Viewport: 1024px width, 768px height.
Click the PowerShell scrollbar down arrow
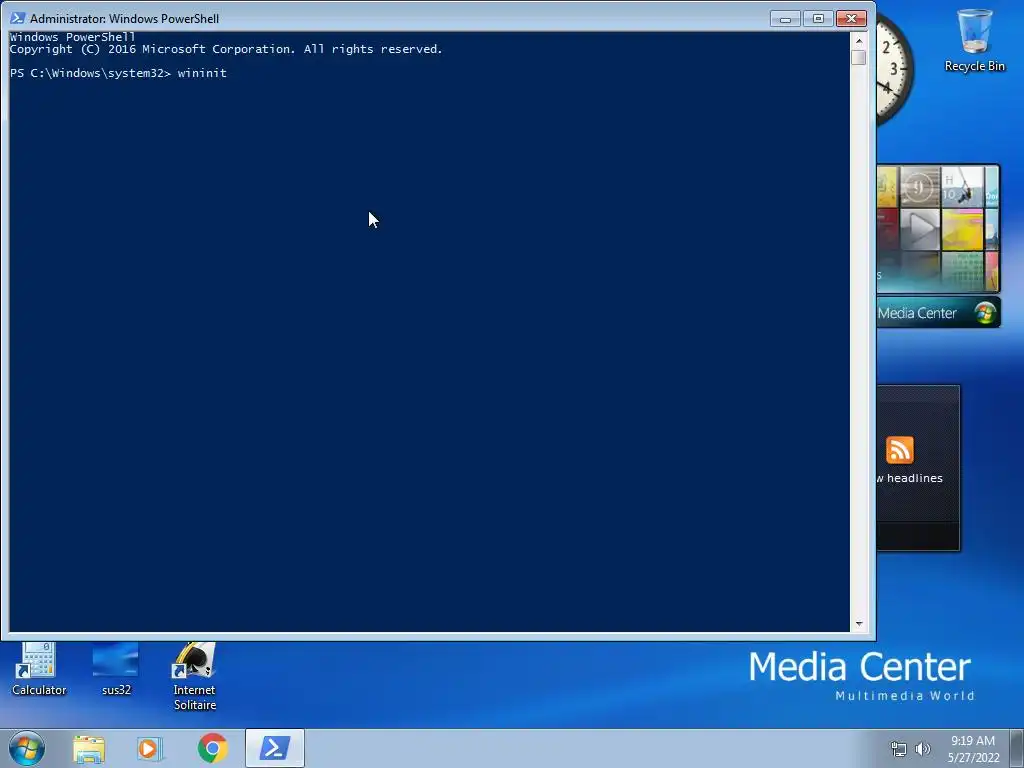coord(859,624)
